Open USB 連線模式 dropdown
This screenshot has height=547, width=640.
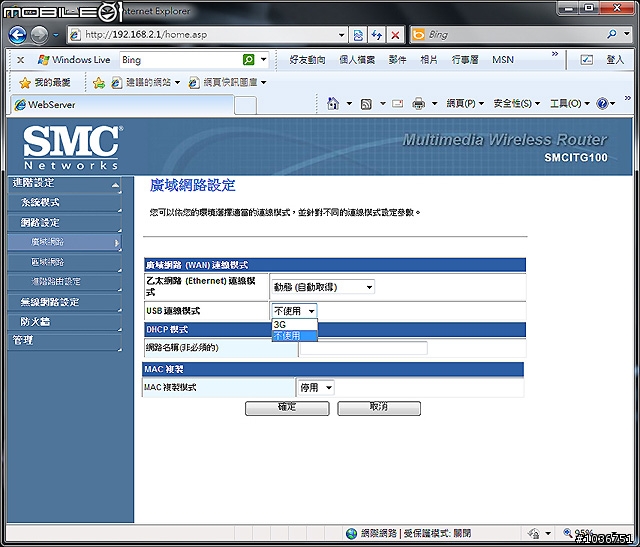click(x=294, y=311)
